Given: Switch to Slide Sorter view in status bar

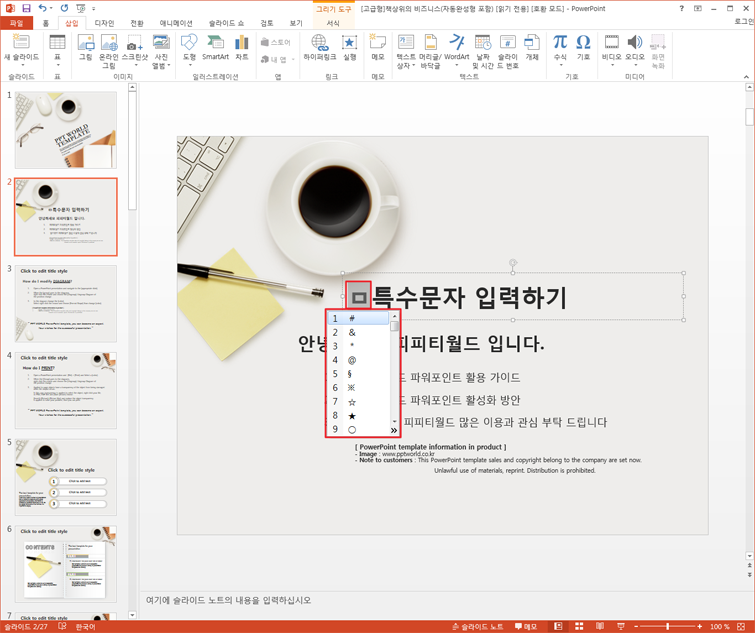Looking at the screenshot, I should pyautogui.click(x=579, y=626).
